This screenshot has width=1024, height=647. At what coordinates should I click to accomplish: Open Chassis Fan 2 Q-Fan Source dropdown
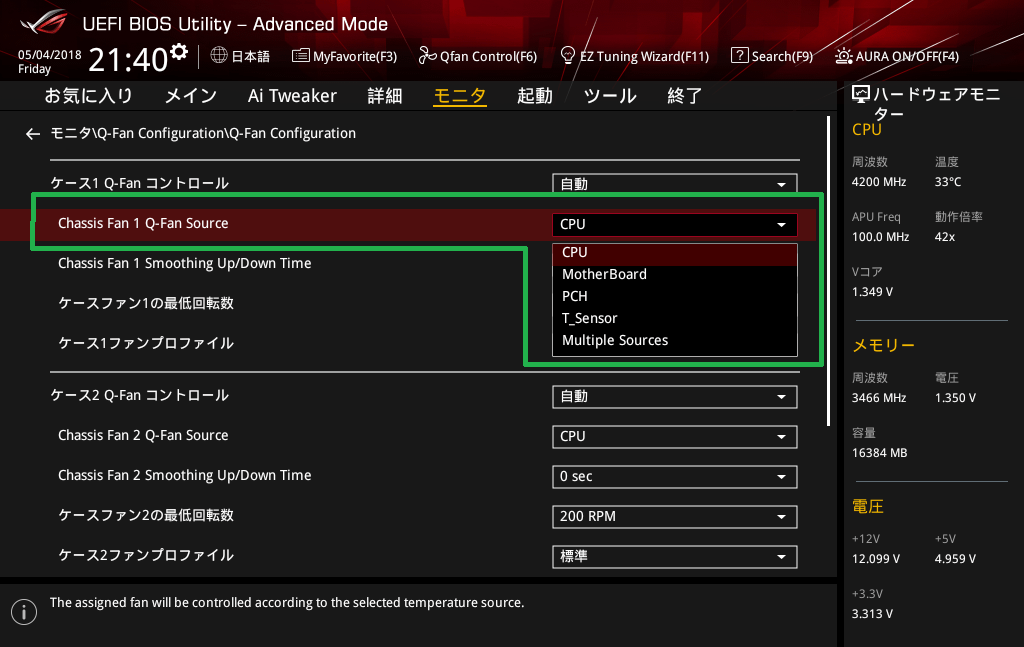point(675,437)
